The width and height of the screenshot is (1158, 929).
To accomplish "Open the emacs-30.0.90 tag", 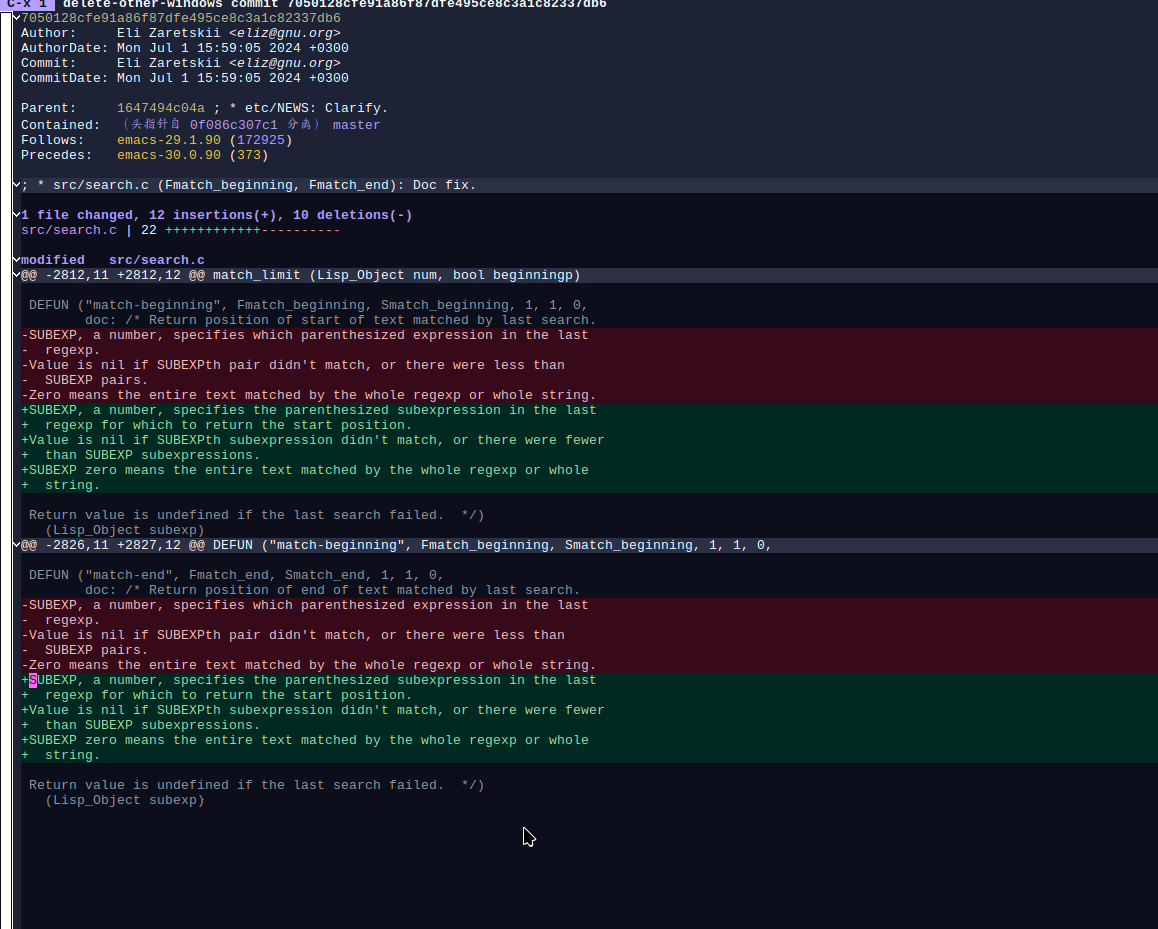I will click(x=168, y=155).
